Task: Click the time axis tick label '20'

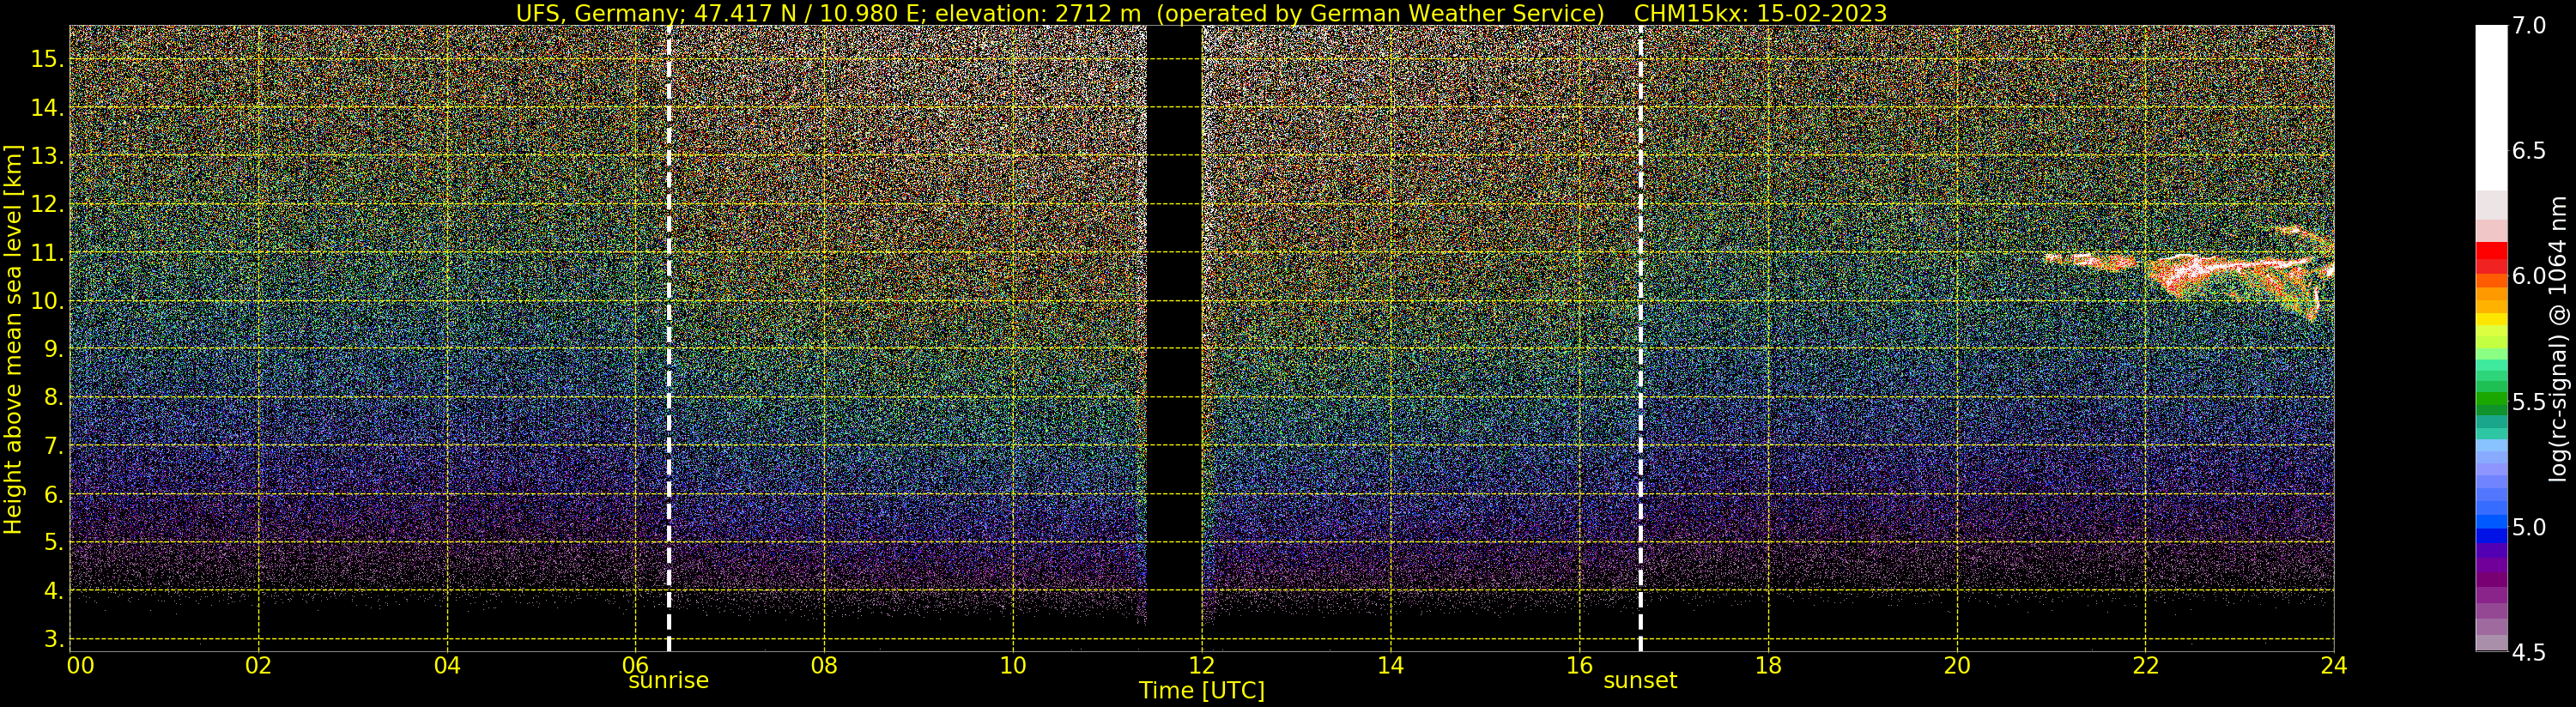Action: pyautogui.click(x=1957, y=666)
